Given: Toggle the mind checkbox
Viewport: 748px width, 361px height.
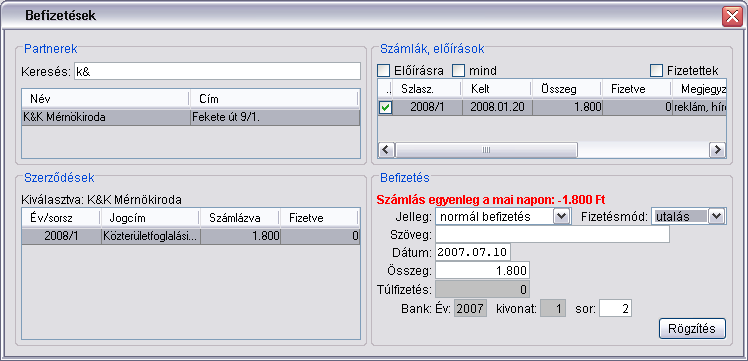Looking at the screenshot, I should [458, 71].
